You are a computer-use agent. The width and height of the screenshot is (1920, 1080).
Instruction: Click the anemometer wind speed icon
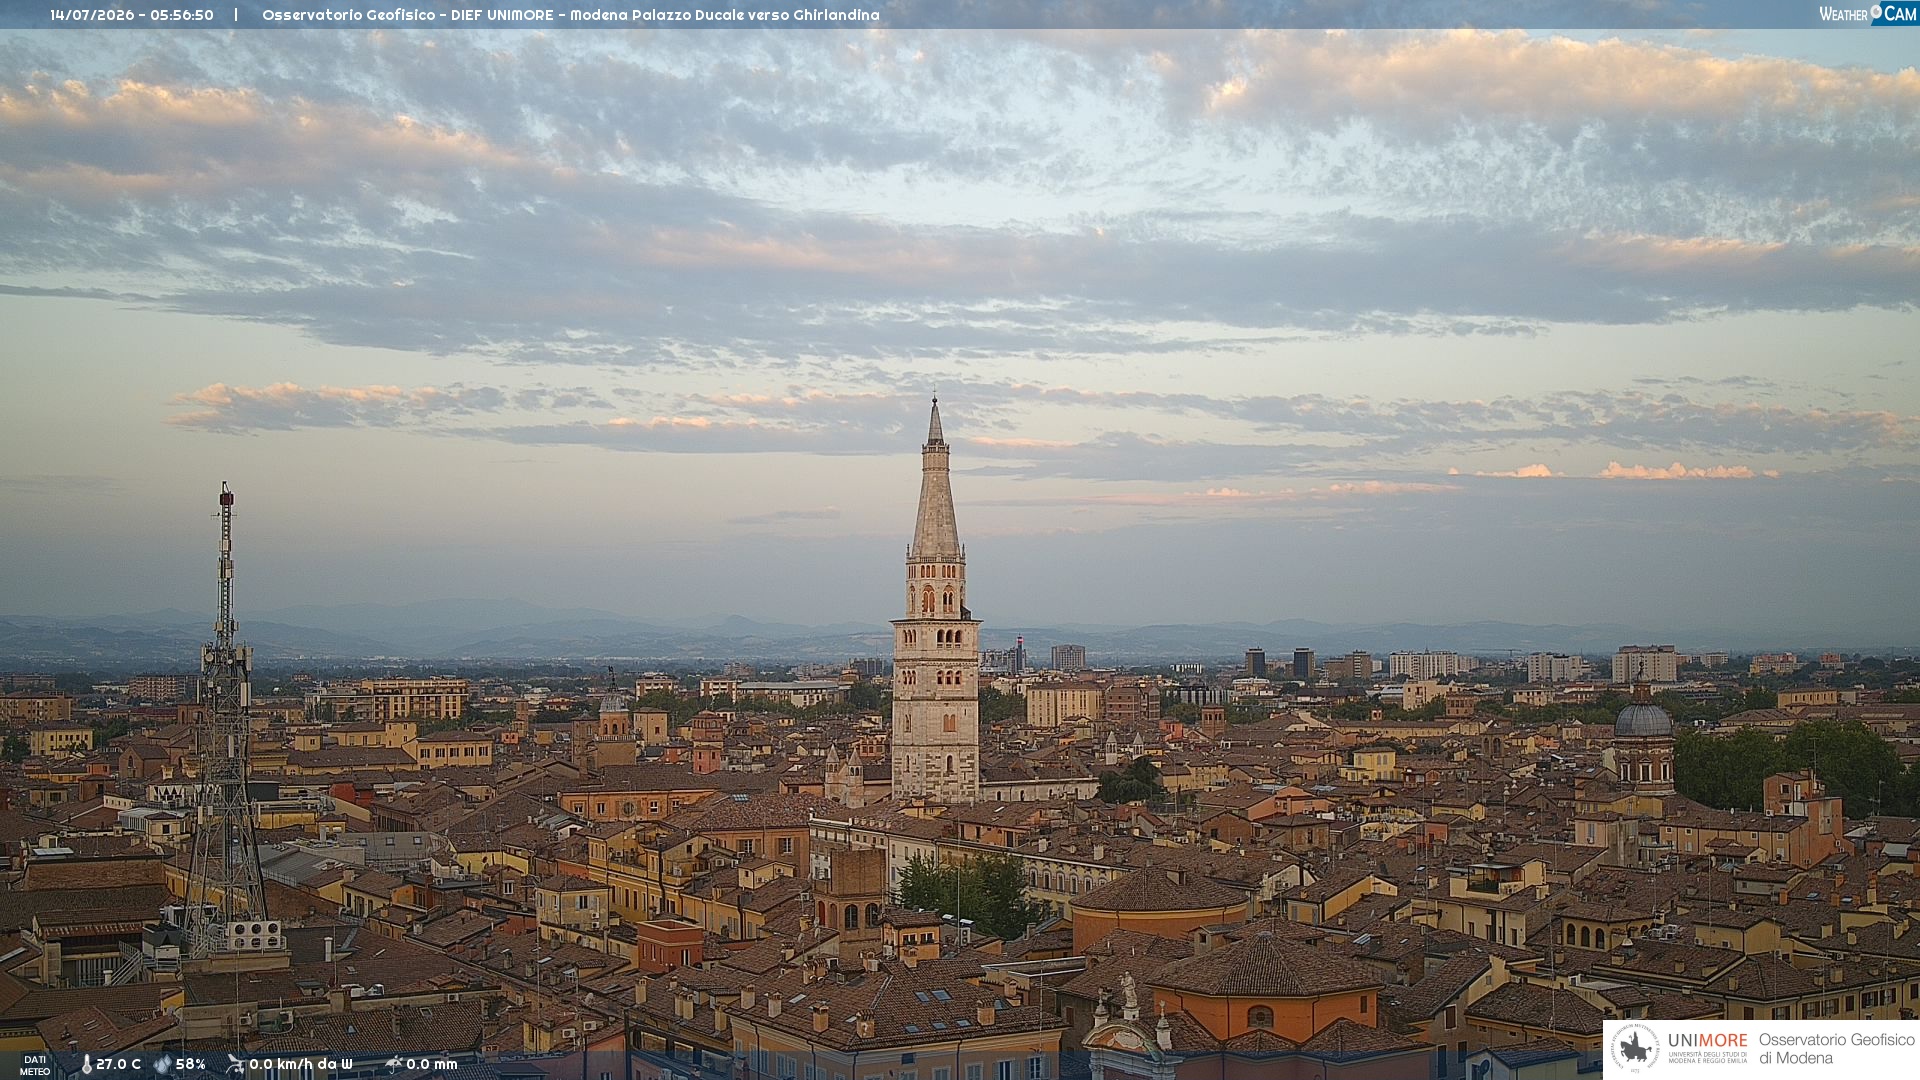click(235, 1064)
